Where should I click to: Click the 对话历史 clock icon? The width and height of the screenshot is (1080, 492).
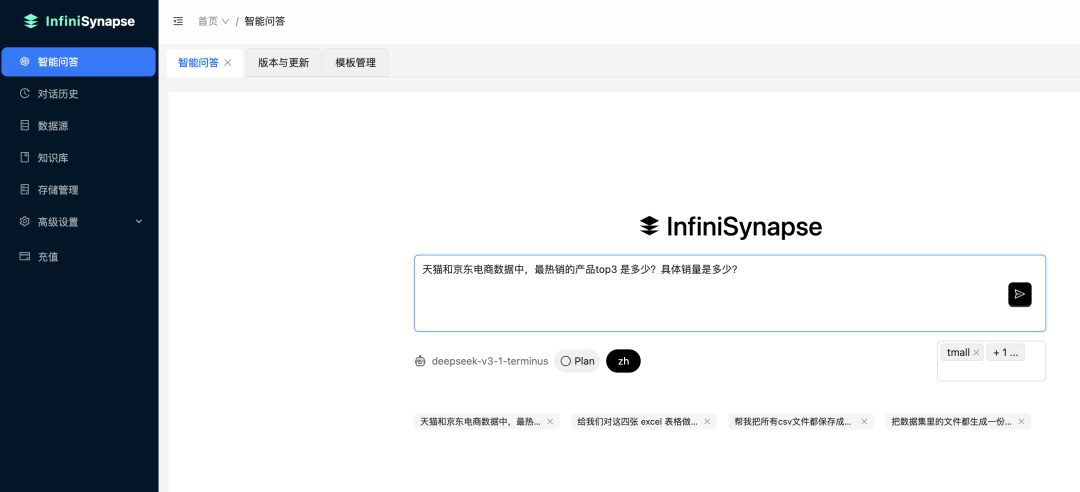25,94
